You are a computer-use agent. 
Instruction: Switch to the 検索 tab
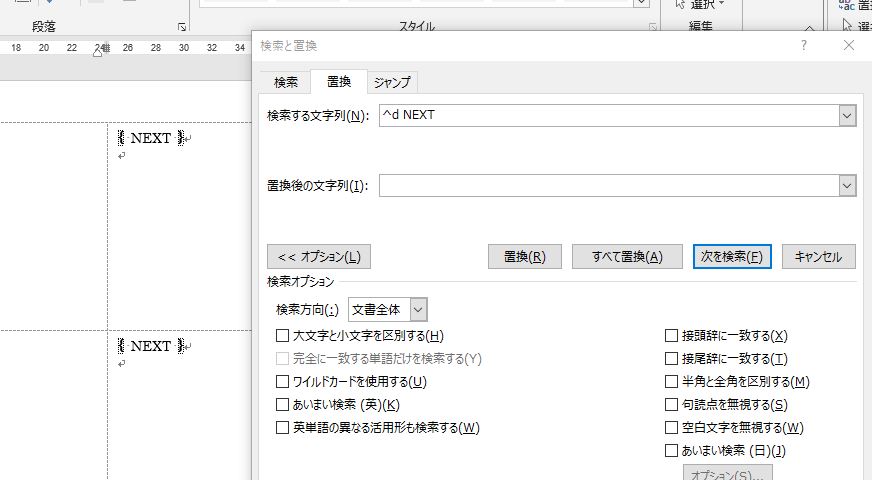(286, 82)
